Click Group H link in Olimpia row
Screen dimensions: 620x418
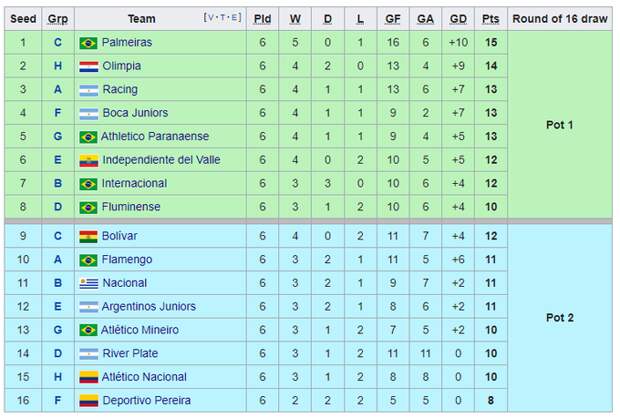tap(58, 66)
